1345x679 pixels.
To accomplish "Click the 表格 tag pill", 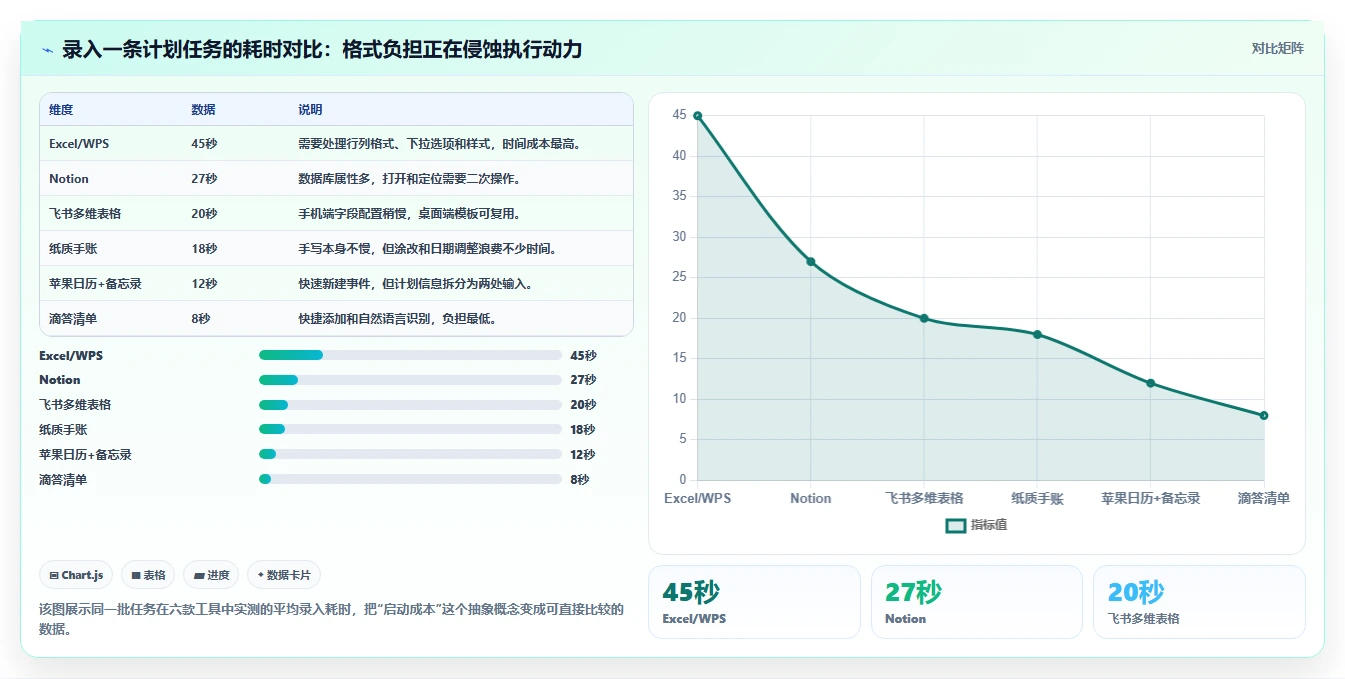I will 148,575.
